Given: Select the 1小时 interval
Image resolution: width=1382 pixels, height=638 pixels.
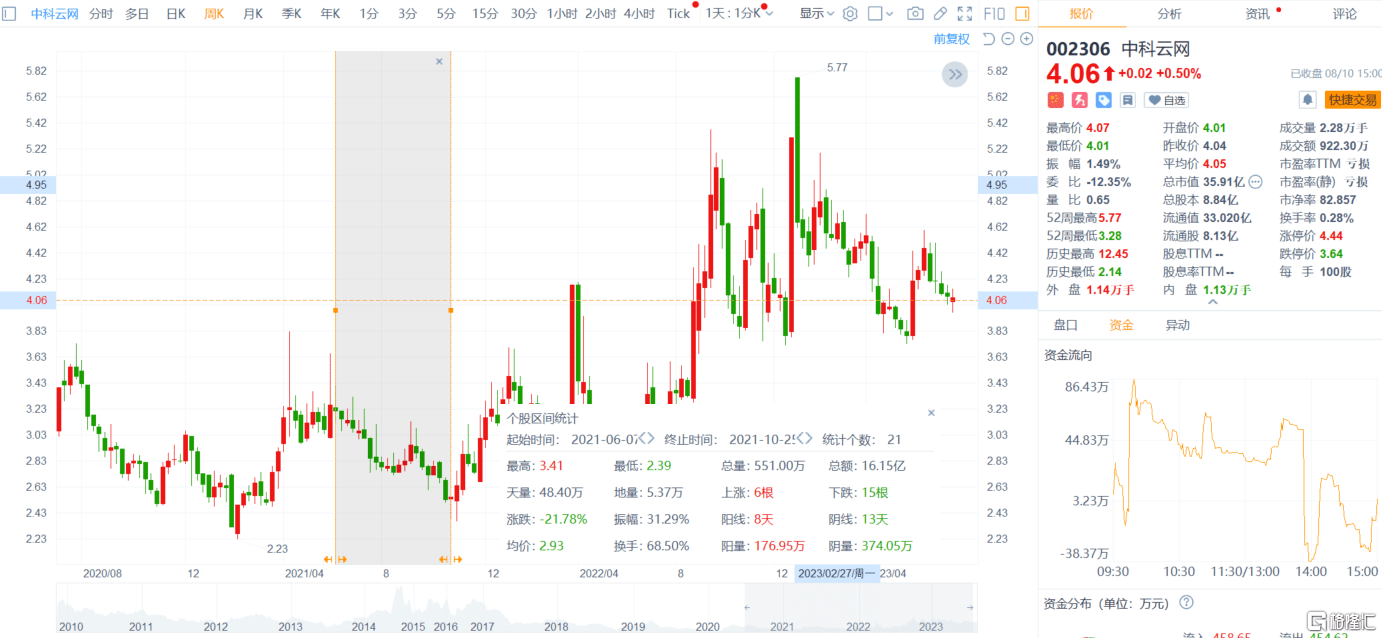Looking at the screenshot, I should (x=562, y=14).
